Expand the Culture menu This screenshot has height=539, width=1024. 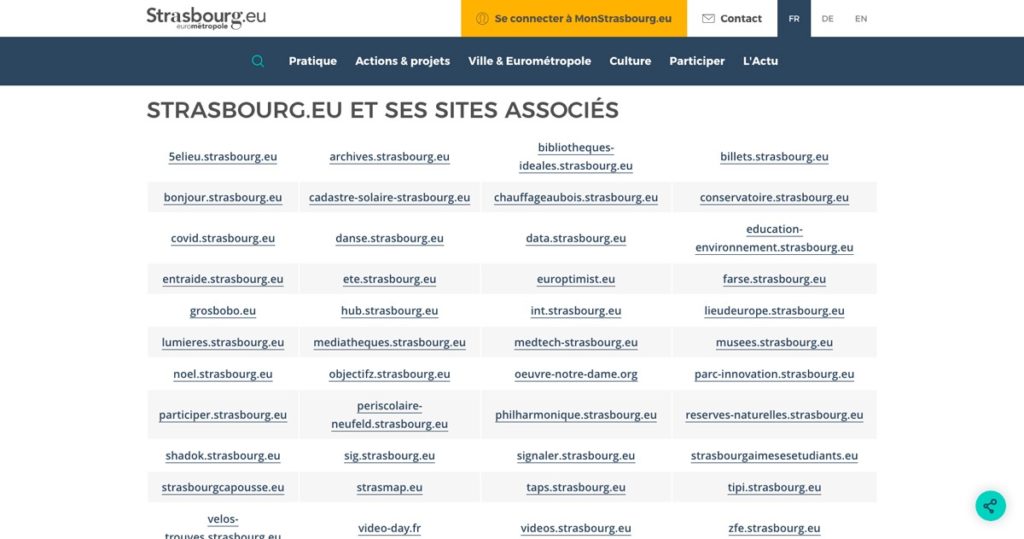(630, 61)
